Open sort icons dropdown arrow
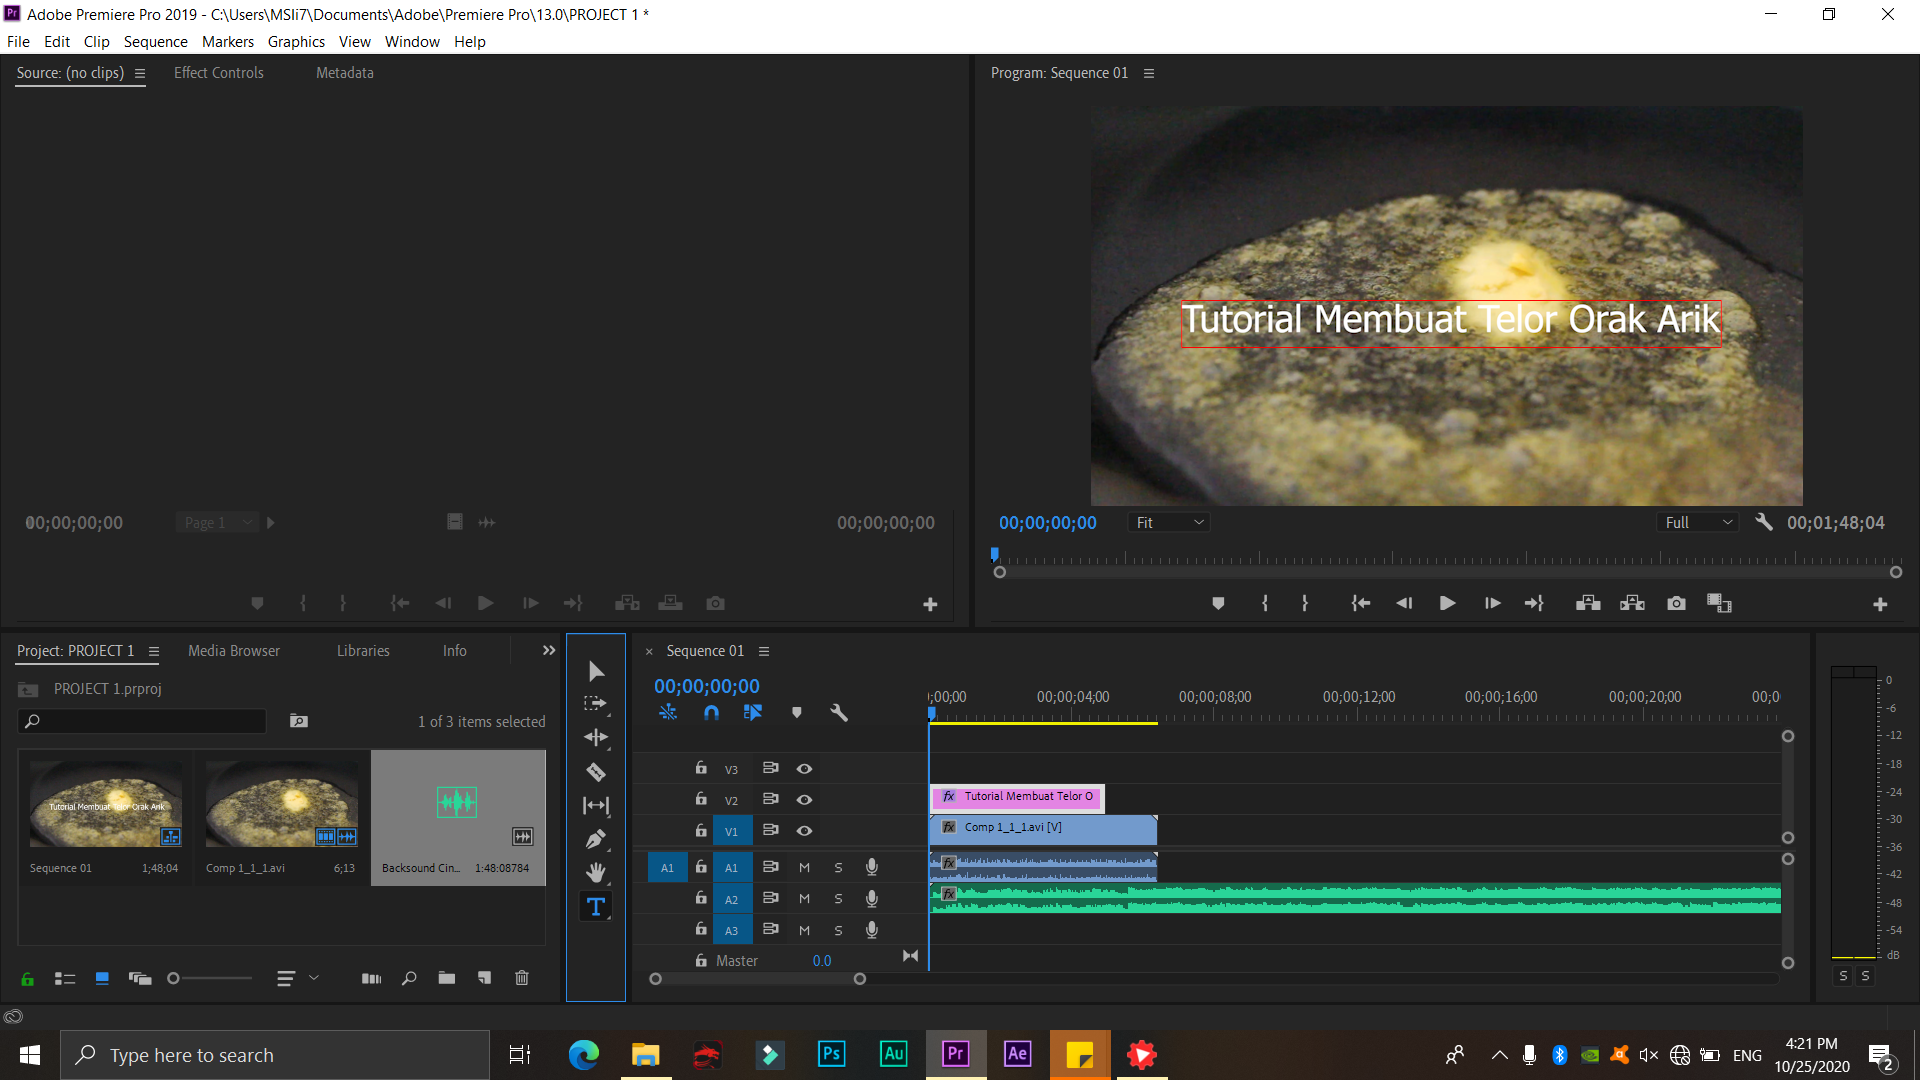The width and height of the screenshot is (1920, 1080). (x=314, y=978)
